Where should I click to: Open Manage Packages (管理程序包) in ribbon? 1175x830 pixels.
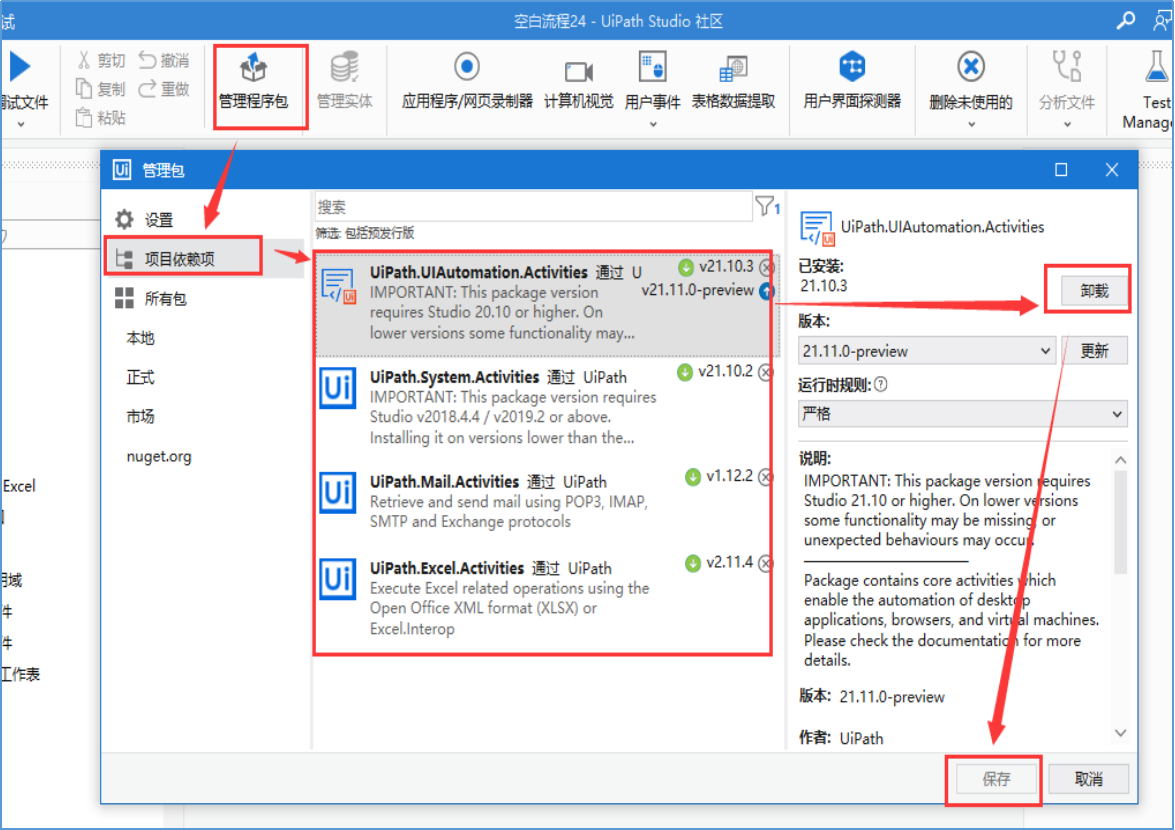click(253, 81)
